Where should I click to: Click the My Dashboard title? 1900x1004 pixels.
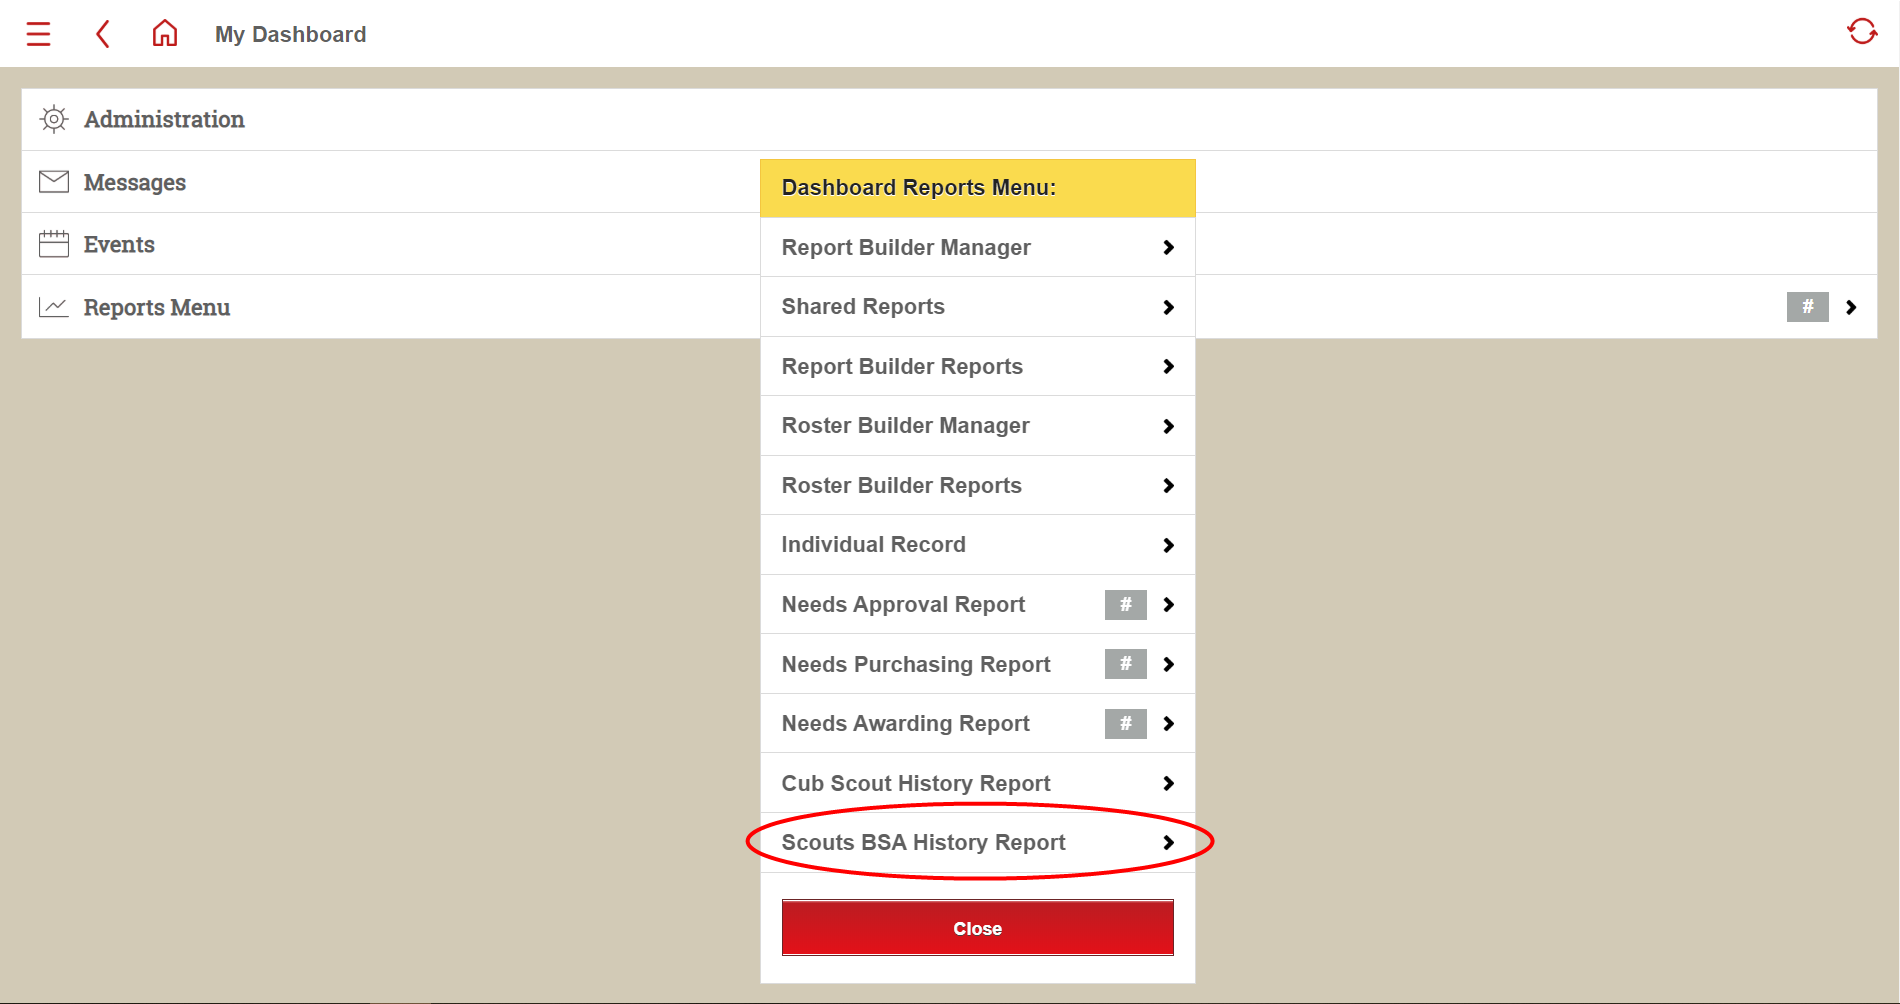pos(290,34)
